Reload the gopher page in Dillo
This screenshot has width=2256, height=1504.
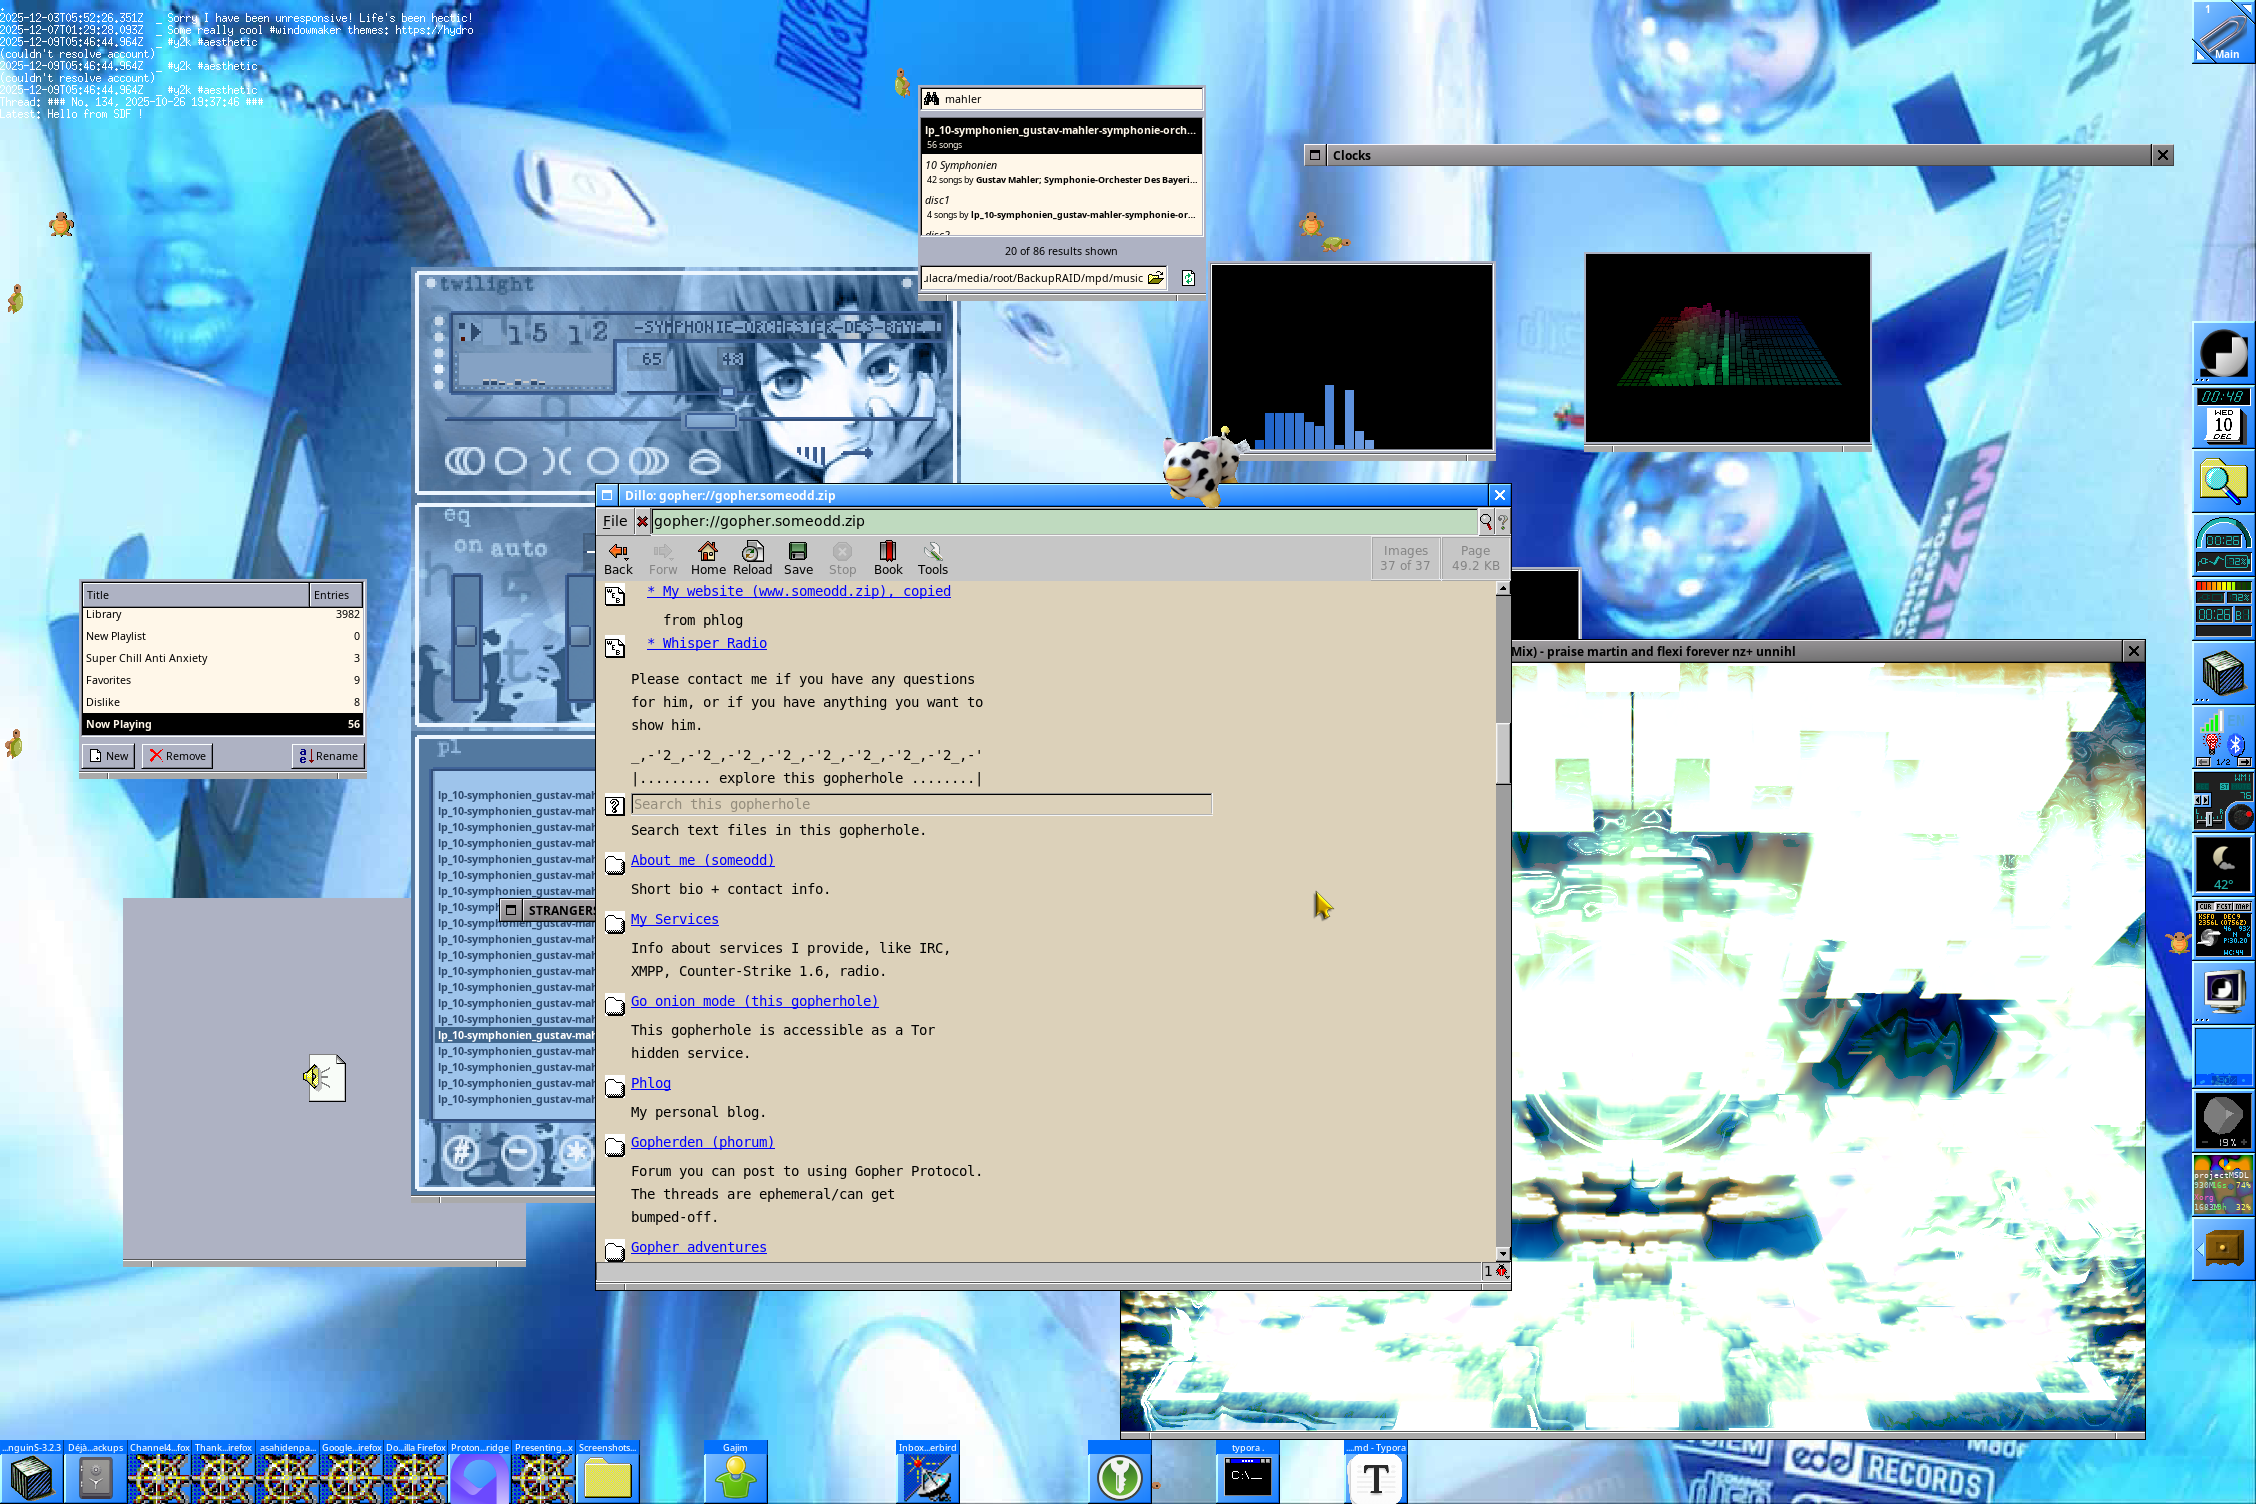pyautogui.click(x=752, y=558)
